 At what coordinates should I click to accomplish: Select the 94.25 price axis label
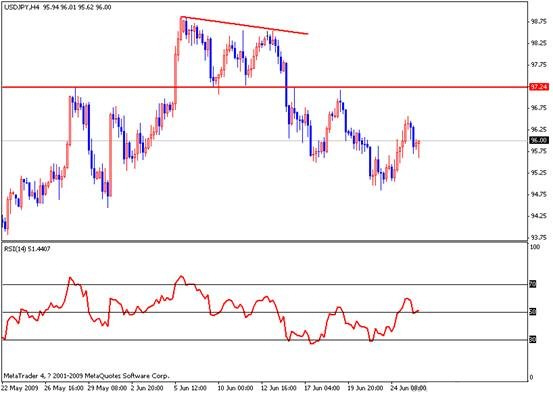click(539, 216)
